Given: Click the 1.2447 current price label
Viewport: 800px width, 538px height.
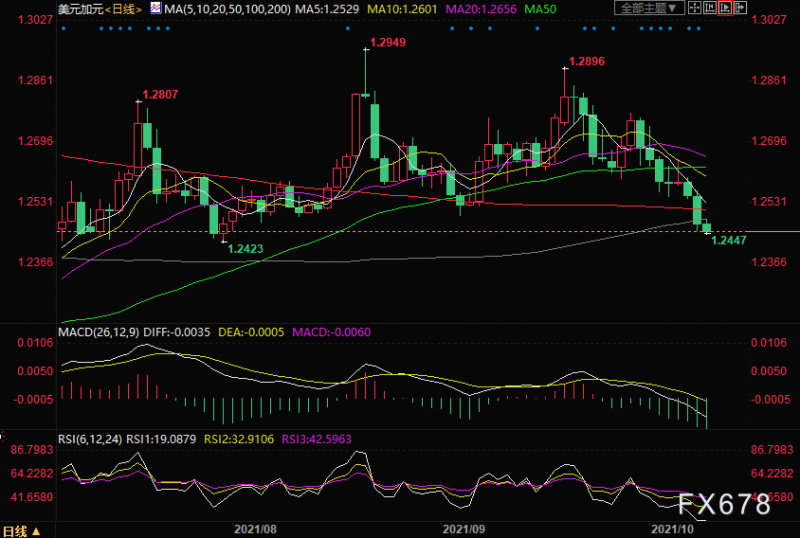Looking at the screenshot, I should point(728,241).
